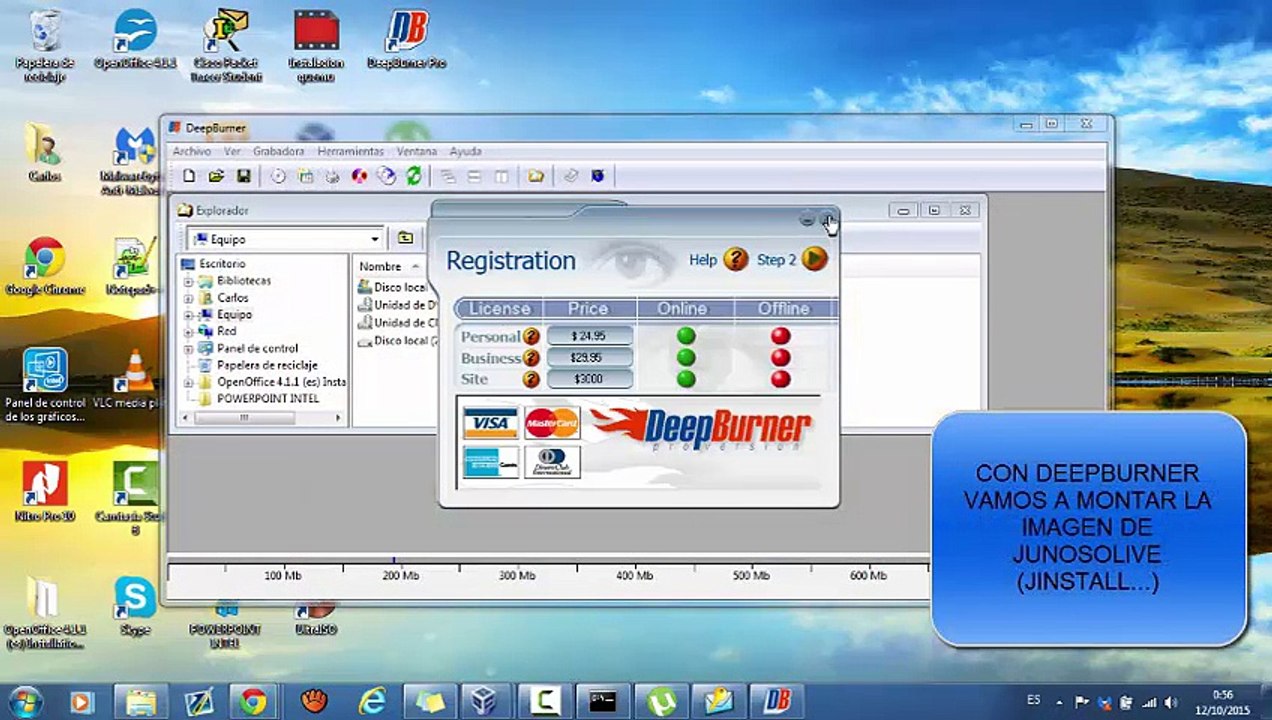Screen dimensions: 1272x720
Task: Click the up-folder icon in Explorador
Action: (405, 238)
